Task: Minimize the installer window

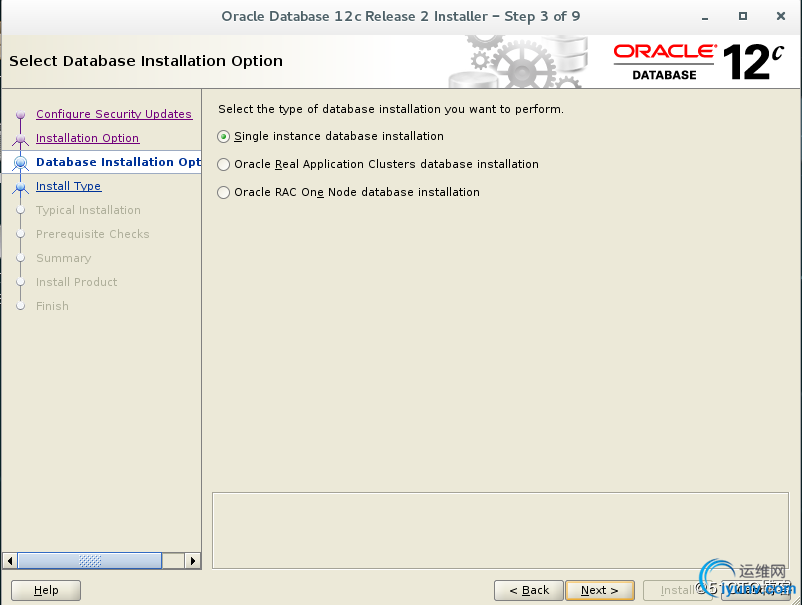Action: [705, 17]
